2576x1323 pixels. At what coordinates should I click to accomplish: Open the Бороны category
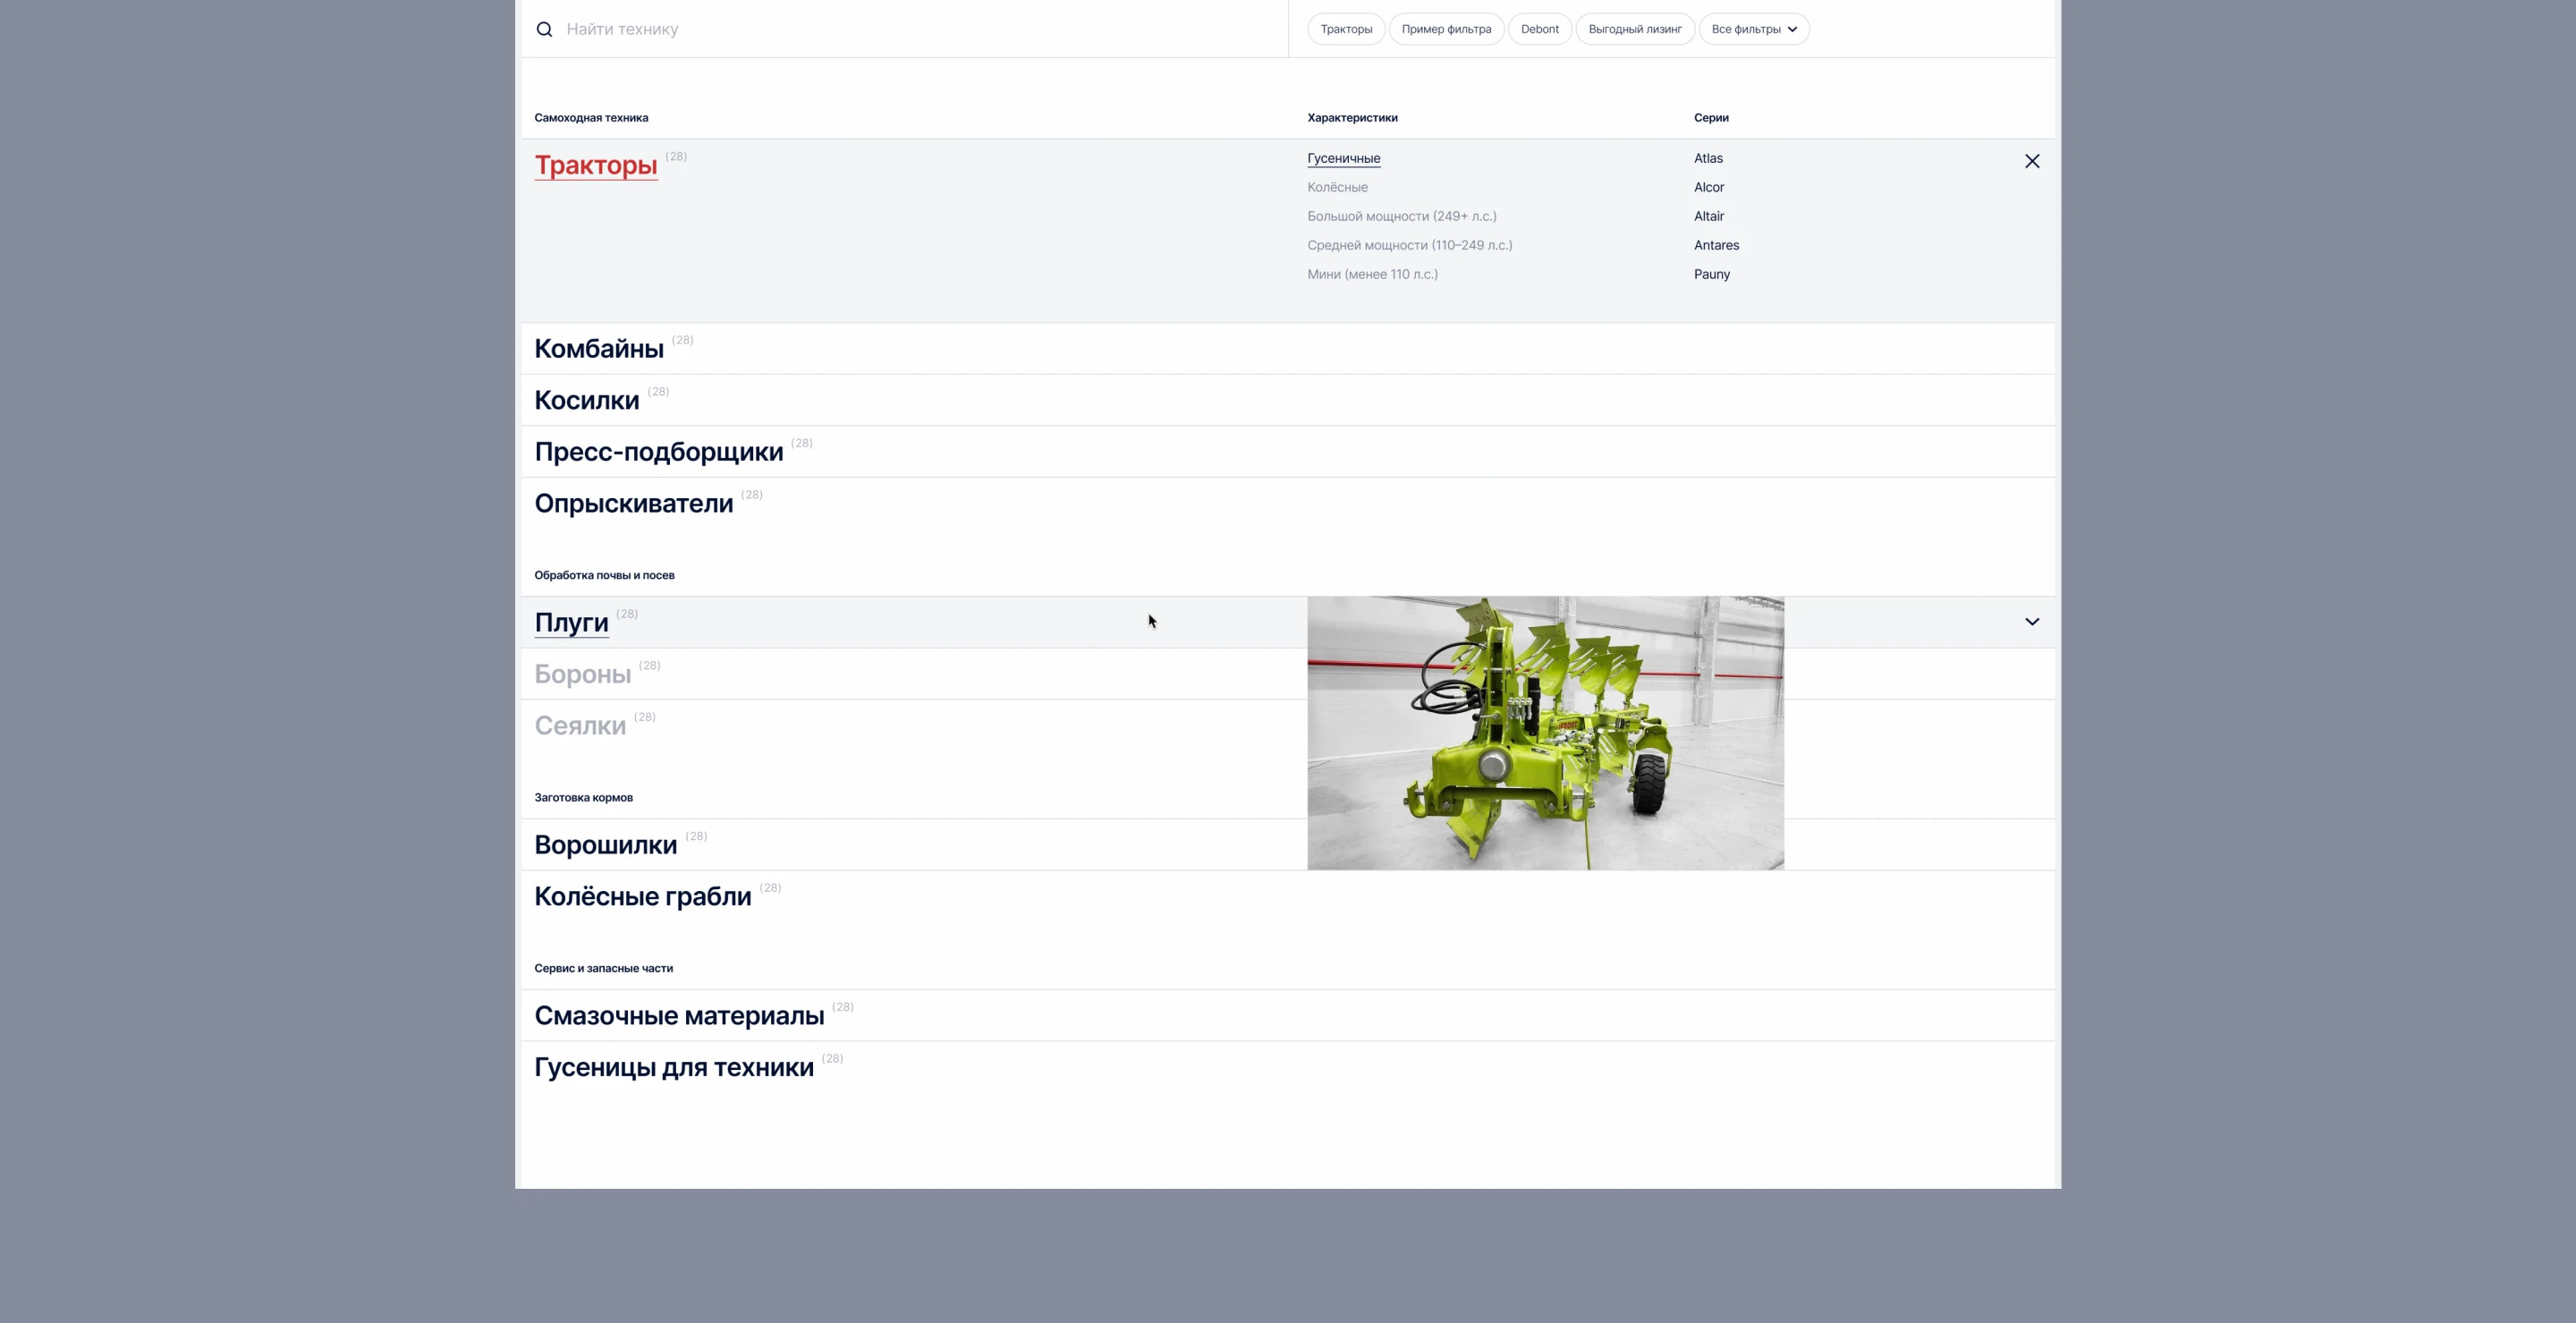pyautogui.click(x=582, y=674)
